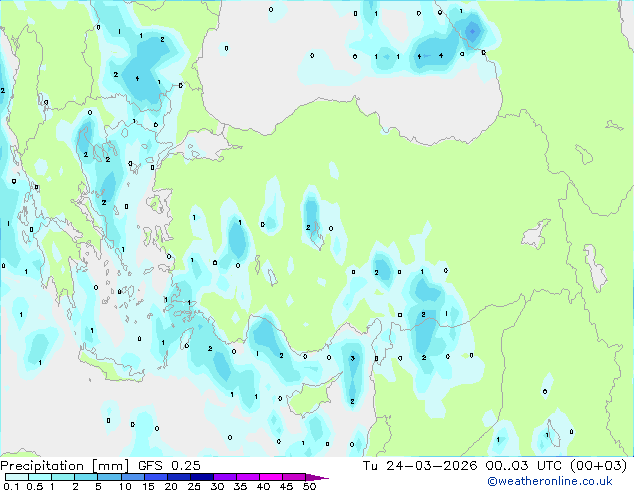This screenshot has width=634, height=490.
Task: Choose the 10–15 mm legend color box
Action: pos(132,477)
